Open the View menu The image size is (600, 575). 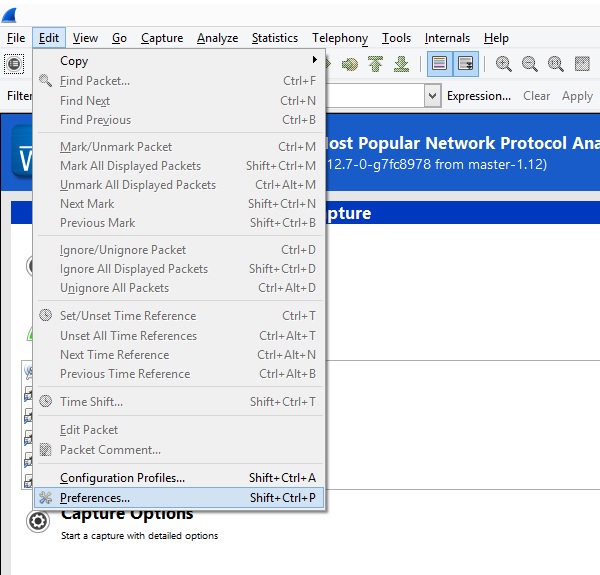(x=85, y=38)
